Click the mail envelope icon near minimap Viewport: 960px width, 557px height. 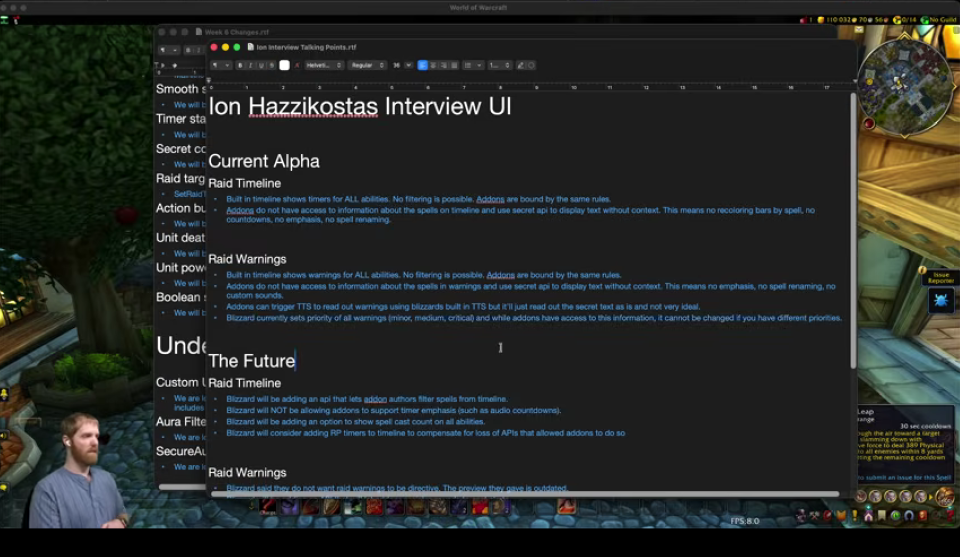tap(858, 29)
